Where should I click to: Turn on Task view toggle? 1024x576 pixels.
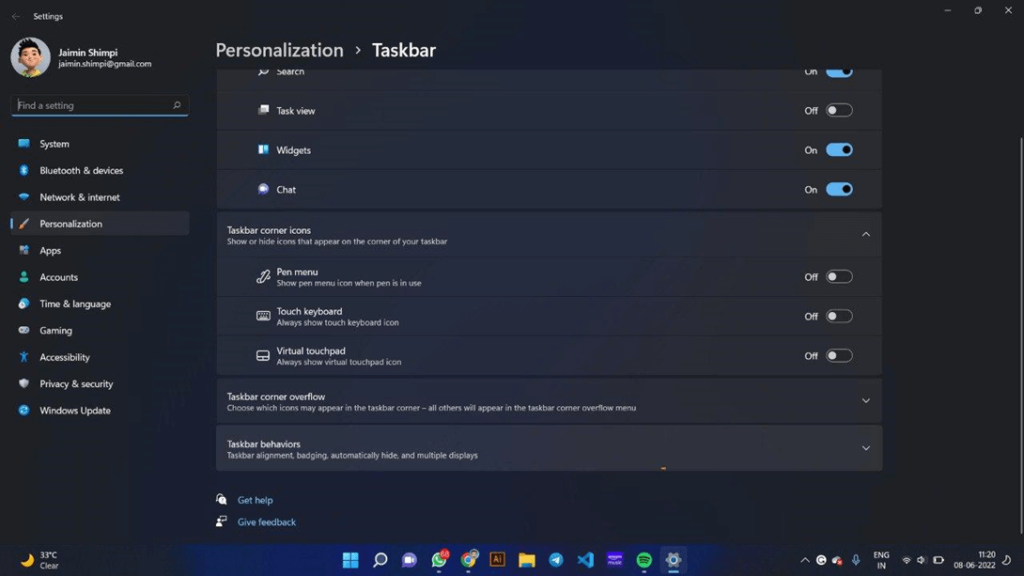839,110
